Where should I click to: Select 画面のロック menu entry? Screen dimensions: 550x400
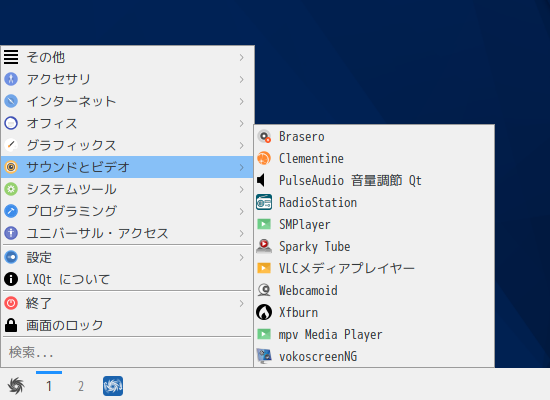(x=127, y=325)
